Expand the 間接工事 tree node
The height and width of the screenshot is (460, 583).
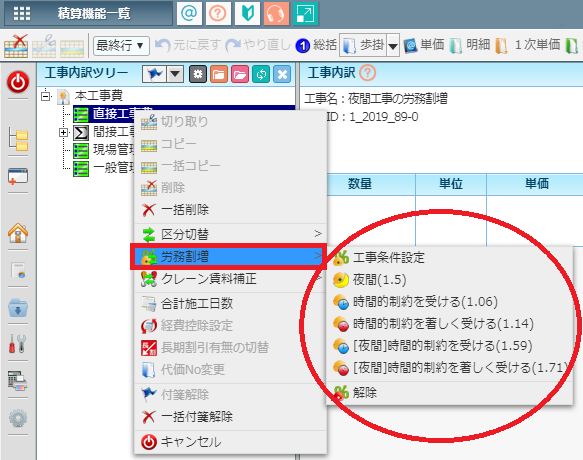click(64, 132)
